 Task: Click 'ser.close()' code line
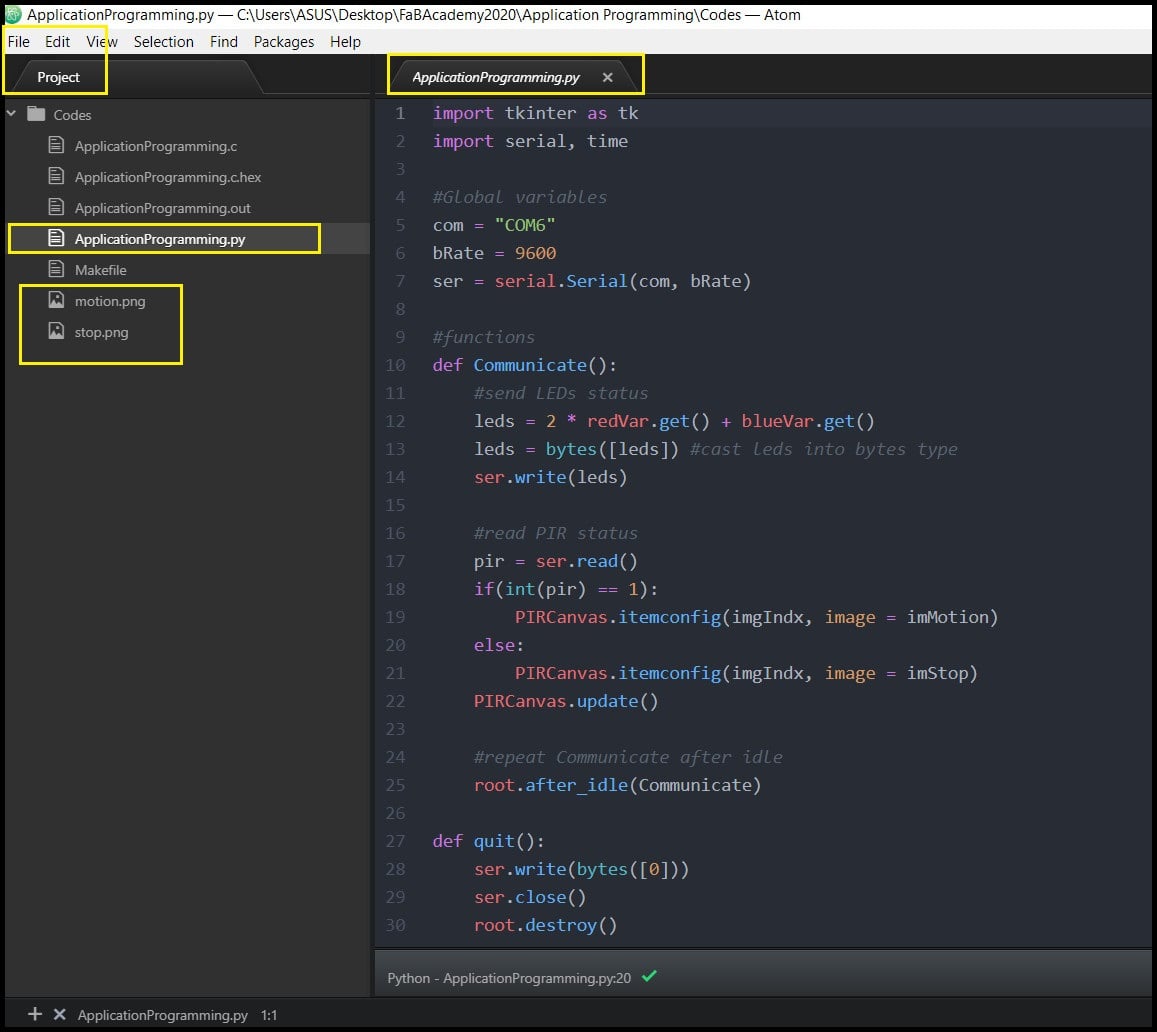[530, 897]
